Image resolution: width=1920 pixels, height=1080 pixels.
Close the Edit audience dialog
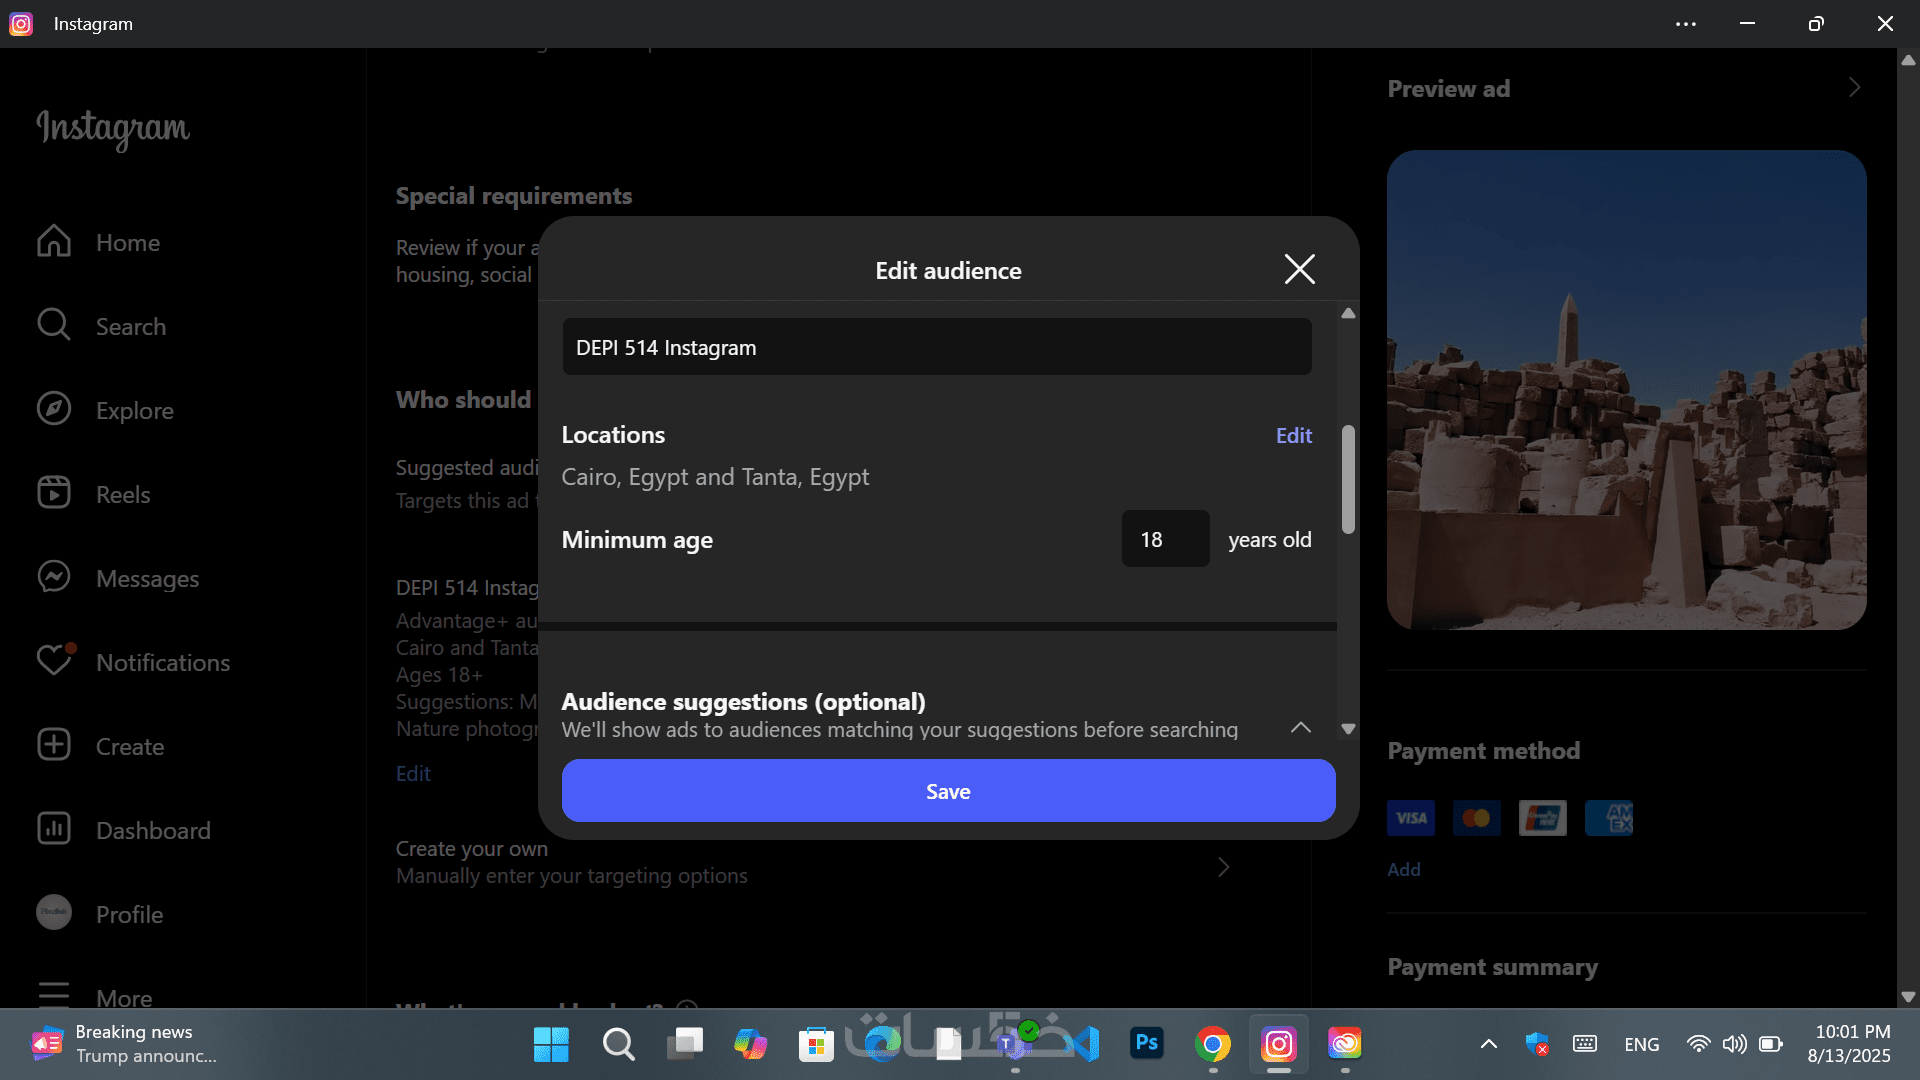point(1299,269)
